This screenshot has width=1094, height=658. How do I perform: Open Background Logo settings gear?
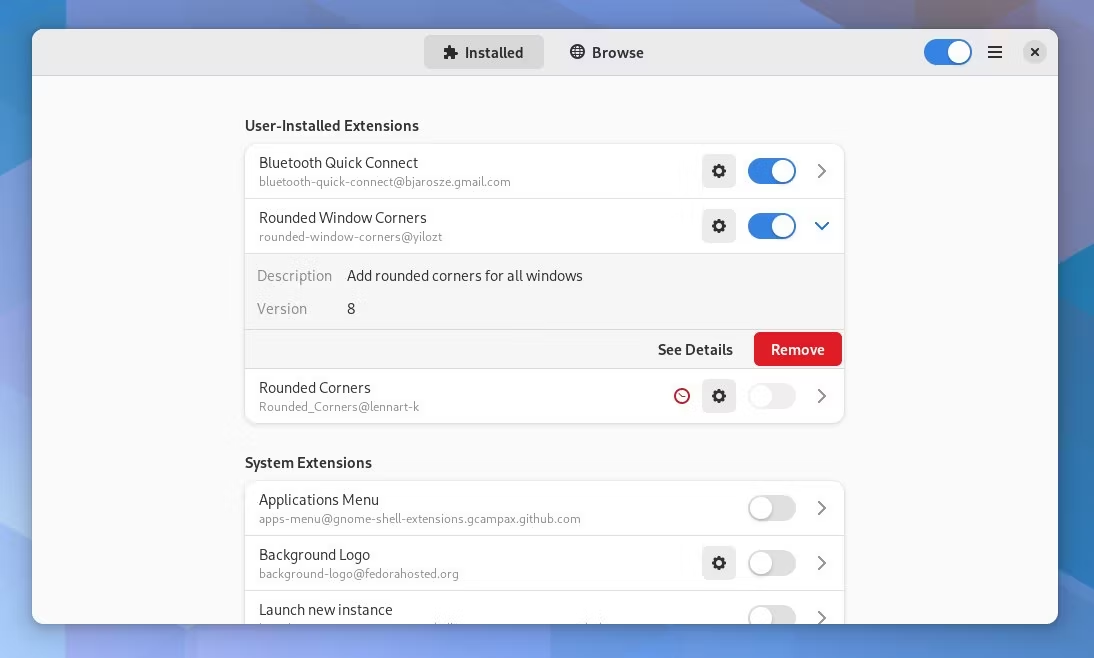719,563
